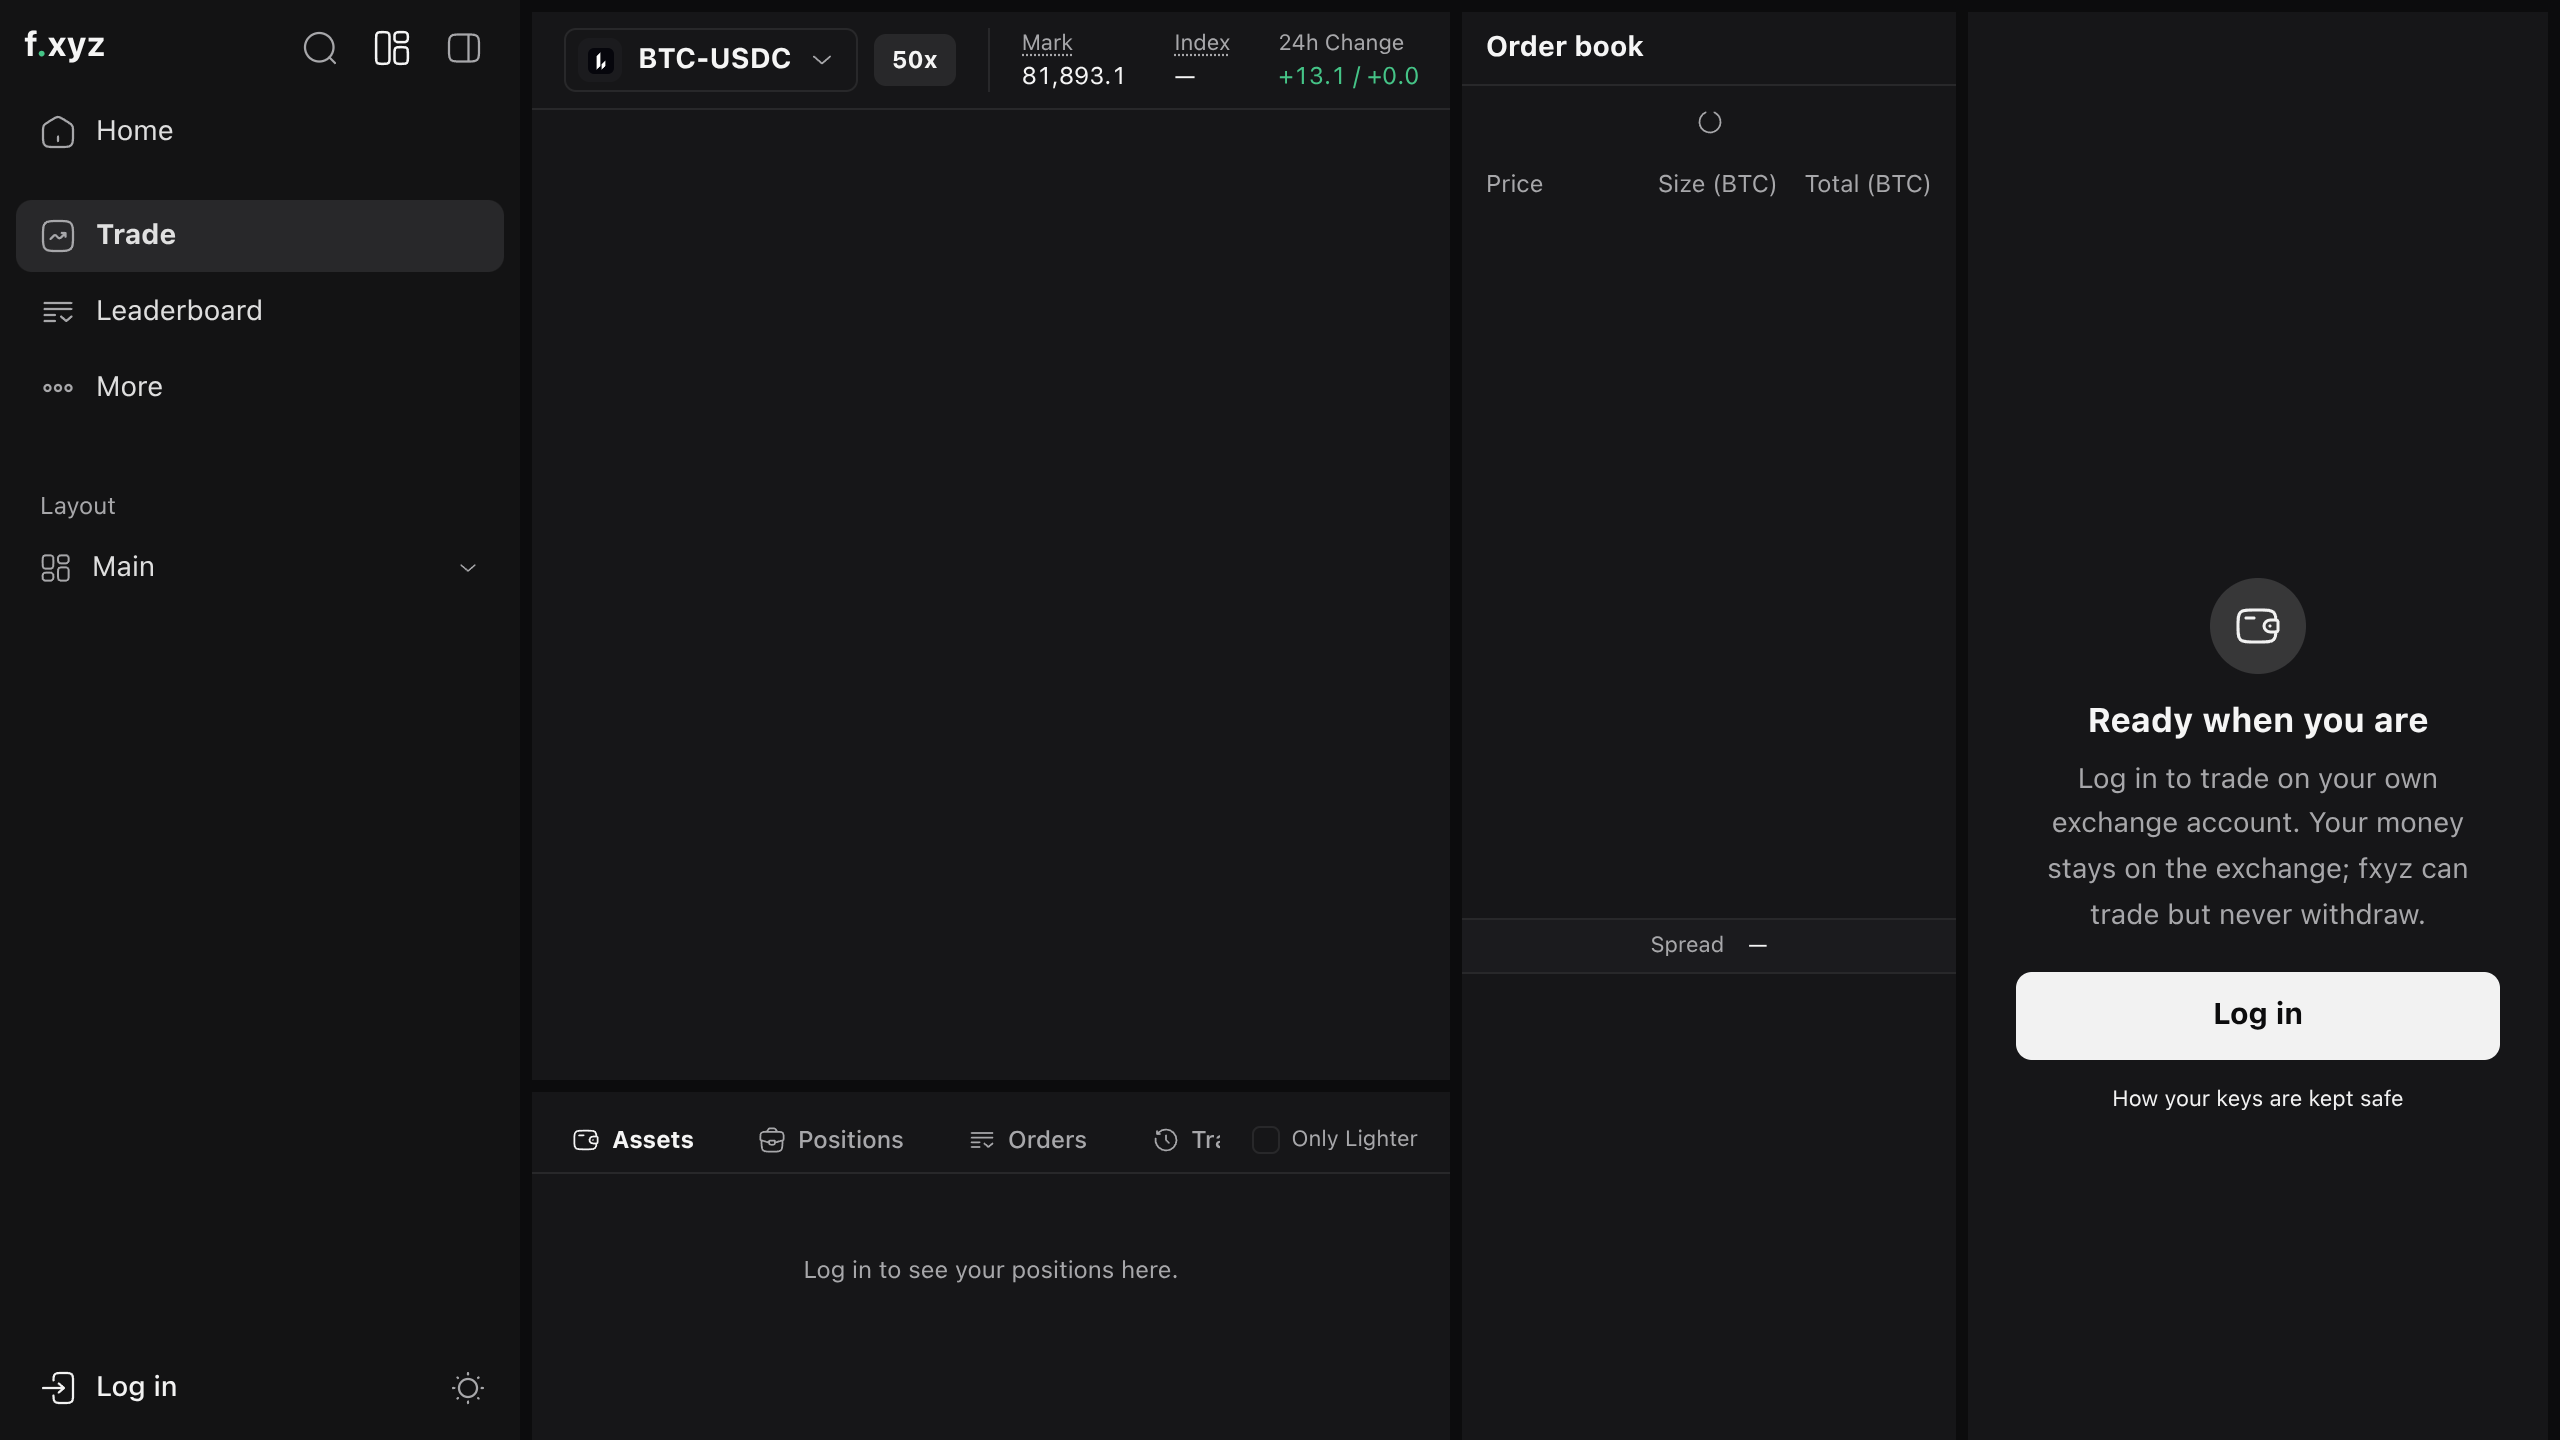Open the BTC-USDC market selector
The height and width of the screenshot is (1440, 2560).
[x=711, y=60]
